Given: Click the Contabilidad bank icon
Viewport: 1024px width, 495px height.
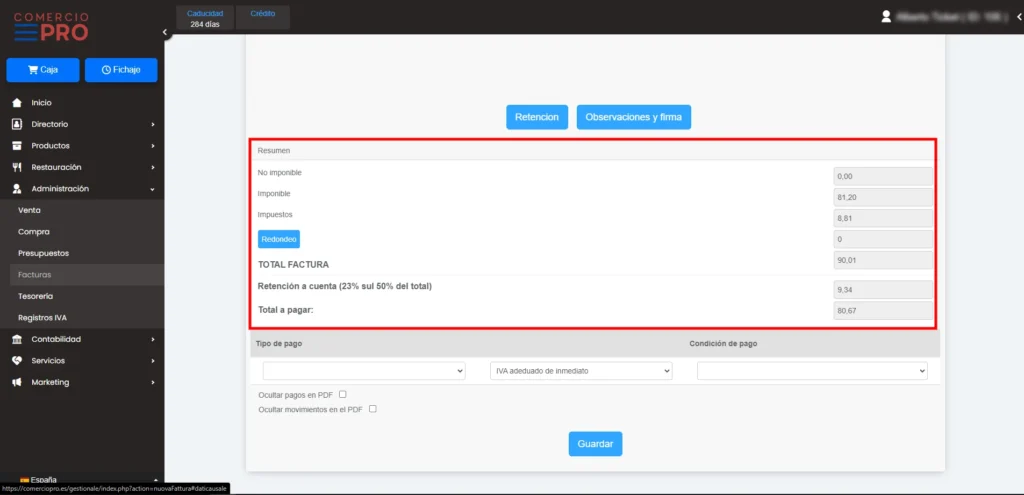Looking at the screenshot, I should pyautogui.click(x=18, y=339).
